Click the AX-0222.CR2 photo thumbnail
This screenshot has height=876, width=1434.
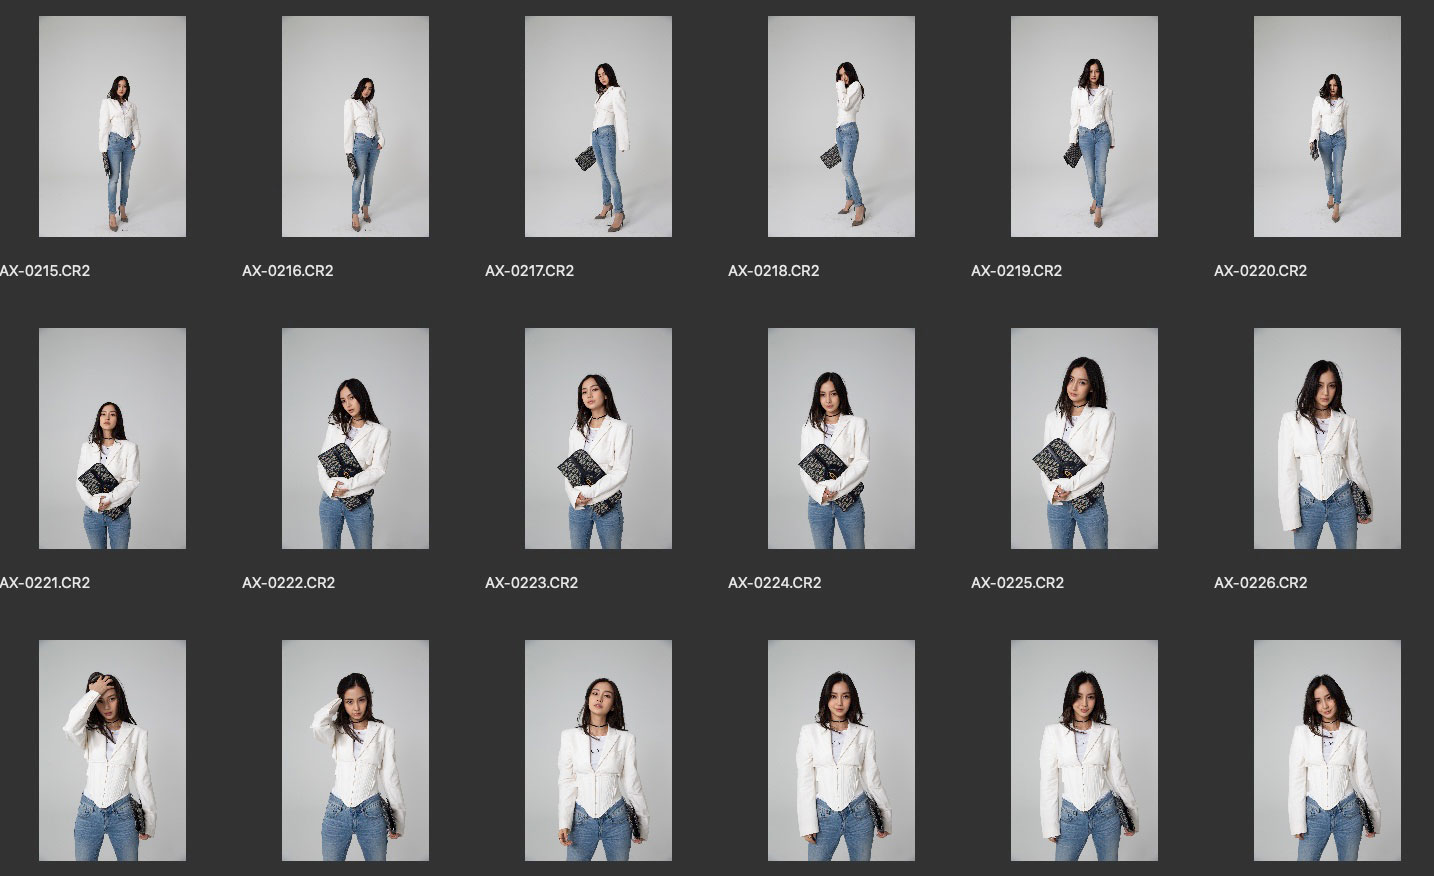(x=355, y=438)
